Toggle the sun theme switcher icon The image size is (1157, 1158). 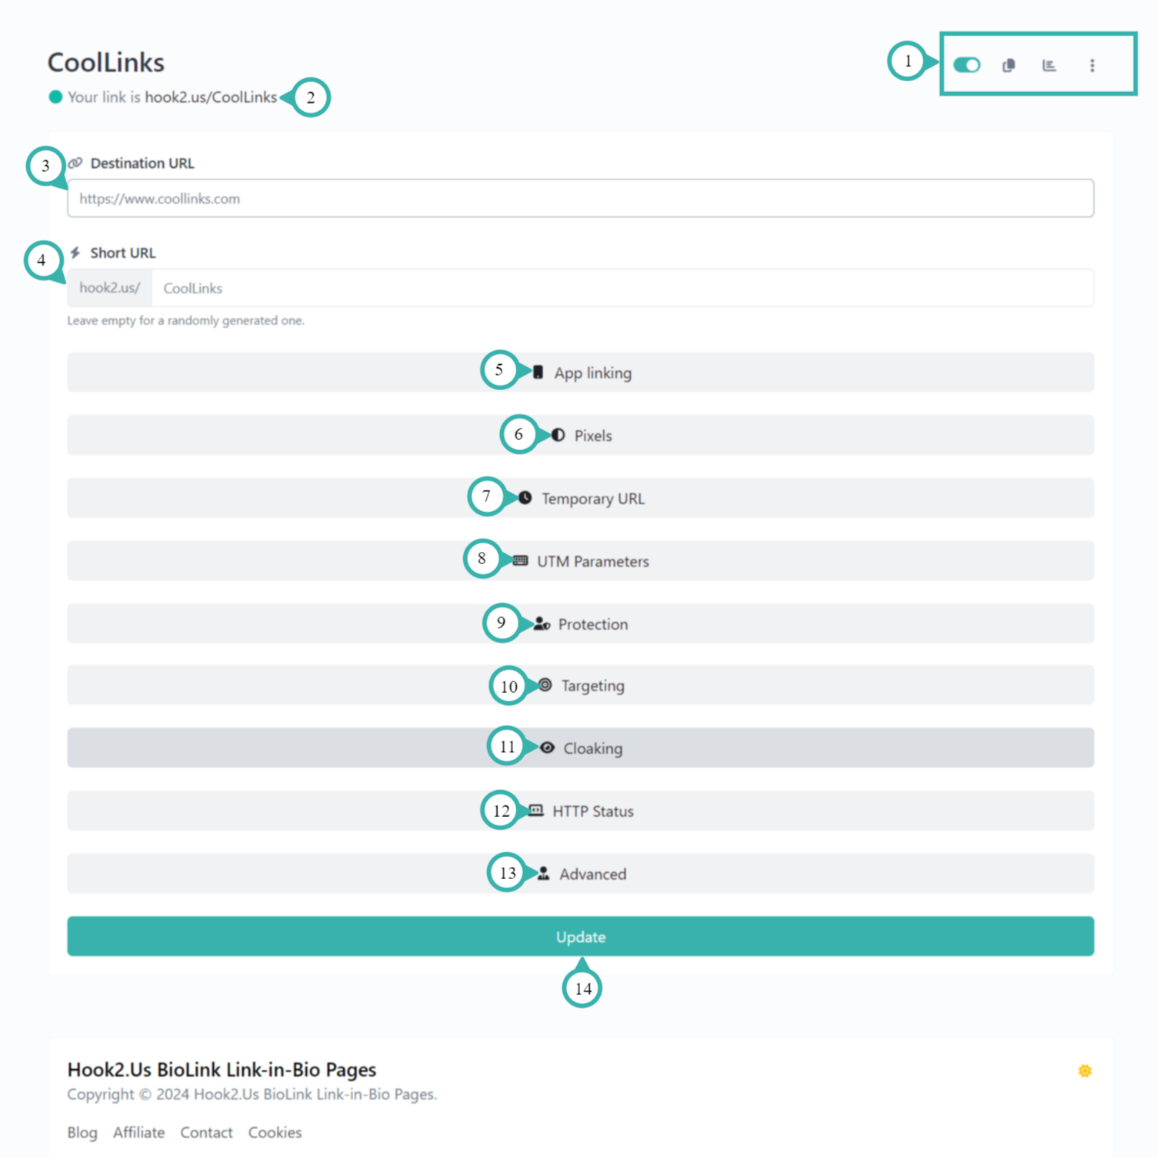pos(1084,1071)
